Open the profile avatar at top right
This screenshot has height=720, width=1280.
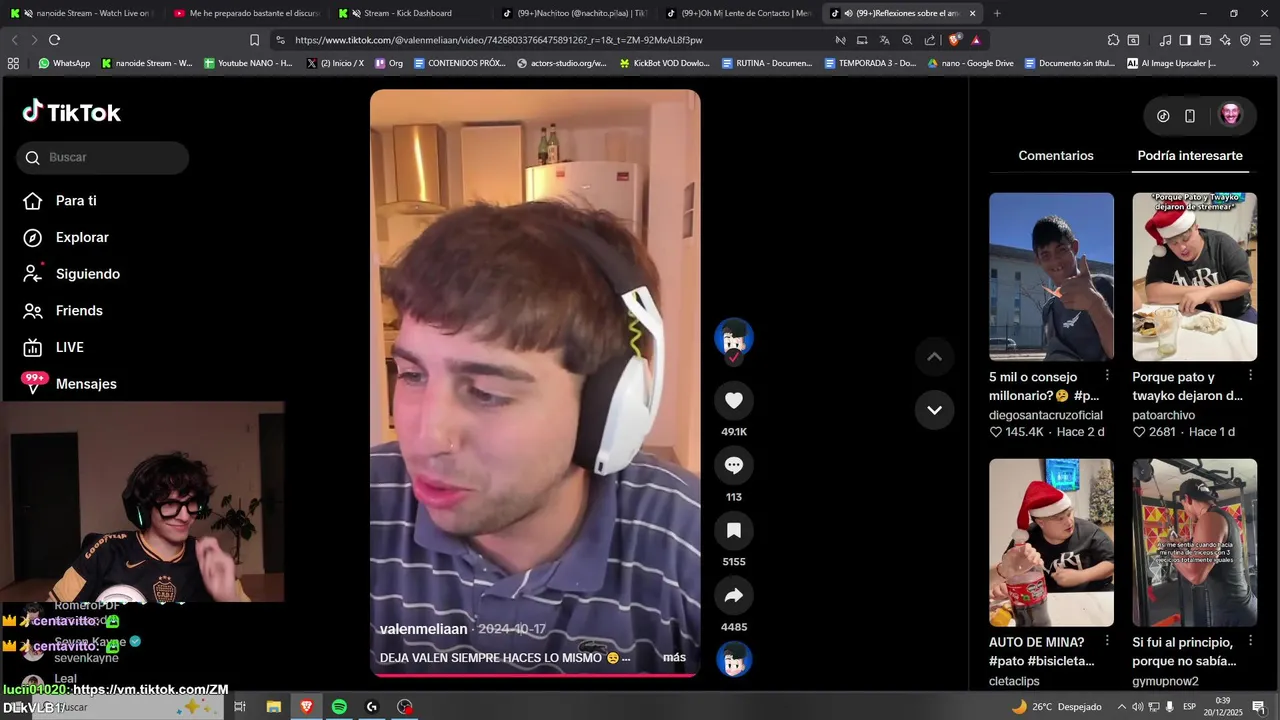coord(1230,115)
